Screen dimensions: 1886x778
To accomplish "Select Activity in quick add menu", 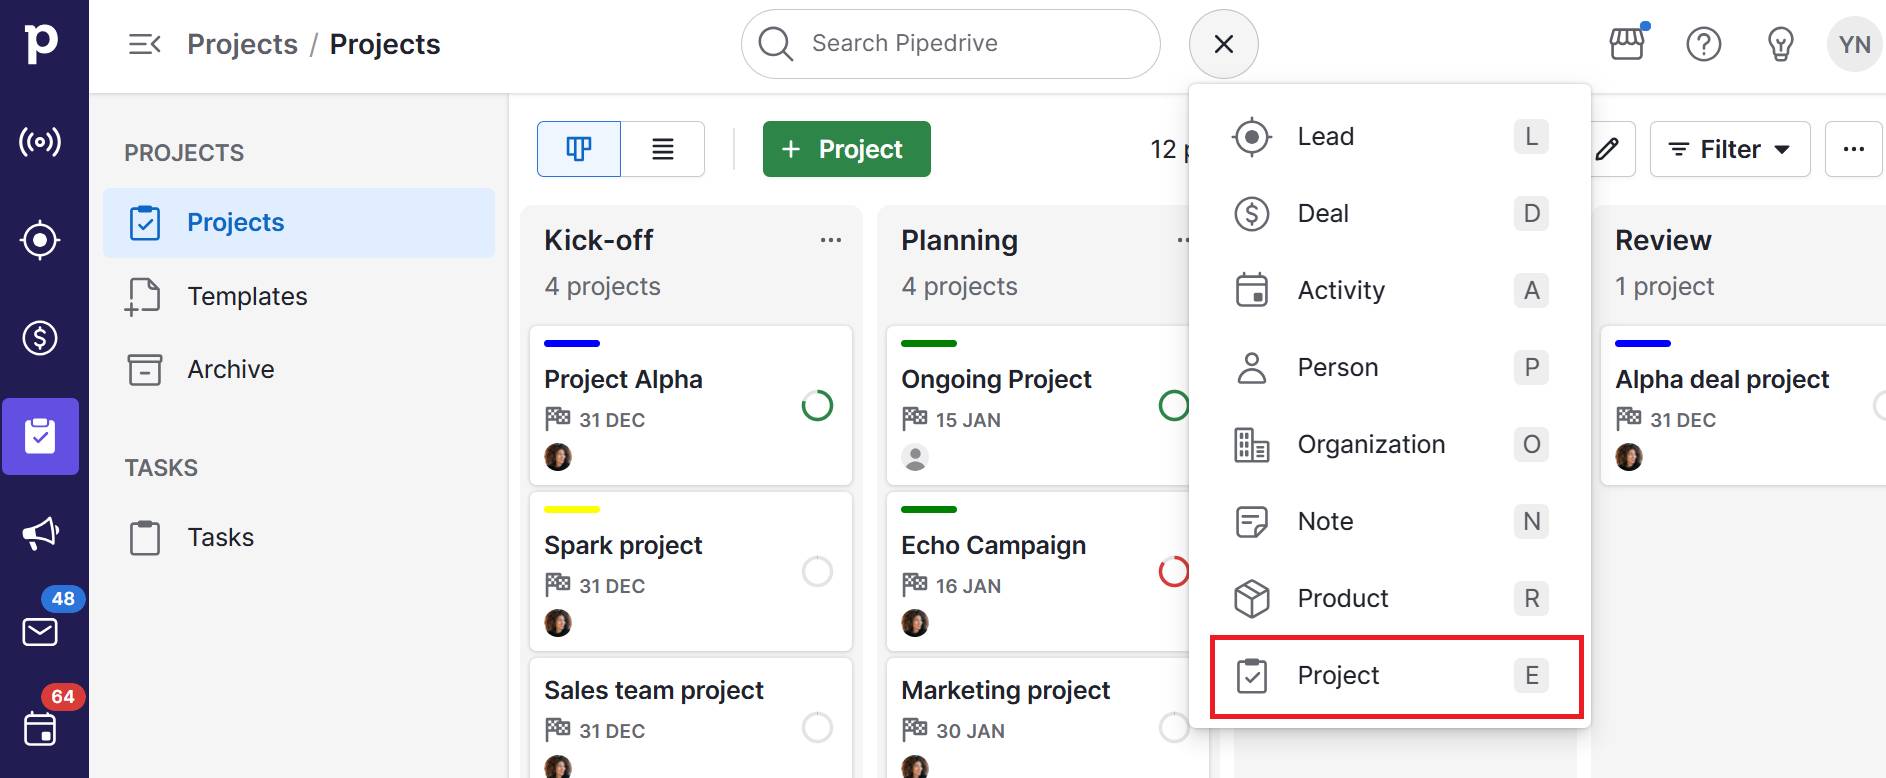I will (x=1390, y=290).
